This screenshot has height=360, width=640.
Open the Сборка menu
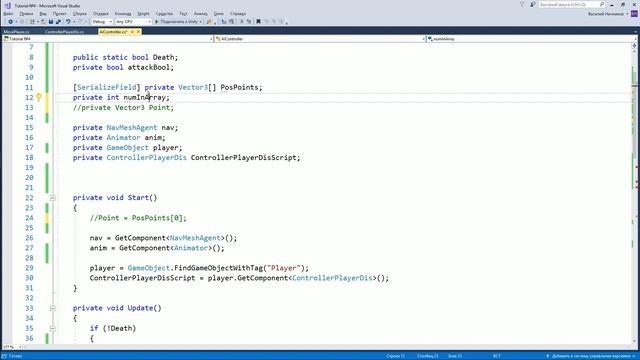click(80, 13)
